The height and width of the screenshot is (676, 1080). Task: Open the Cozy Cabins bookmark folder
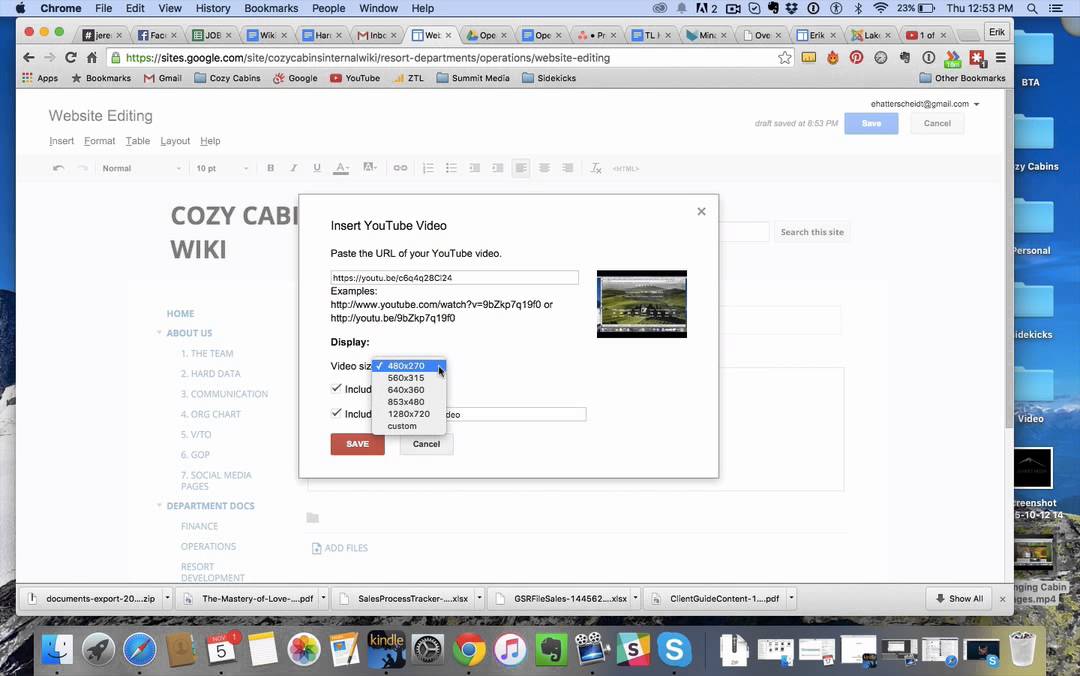(x=227, y=78)
